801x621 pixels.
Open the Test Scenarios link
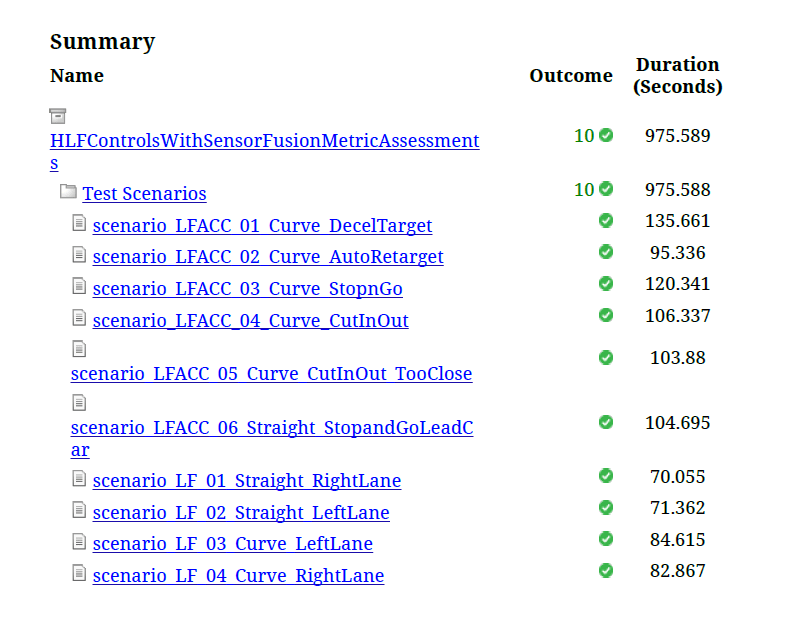click(145, 194)
